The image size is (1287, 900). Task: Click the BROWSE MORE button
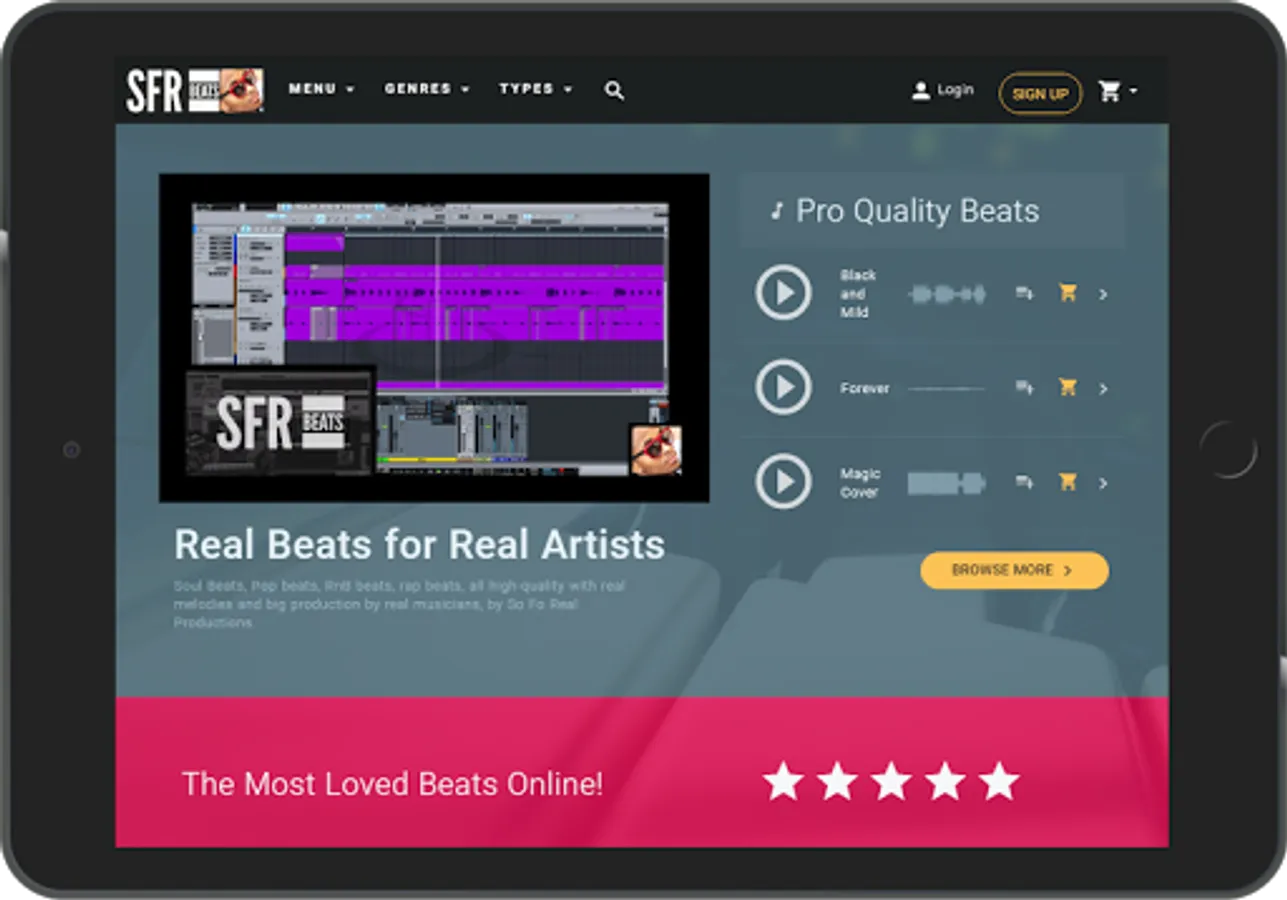(x=1014, y=570)
